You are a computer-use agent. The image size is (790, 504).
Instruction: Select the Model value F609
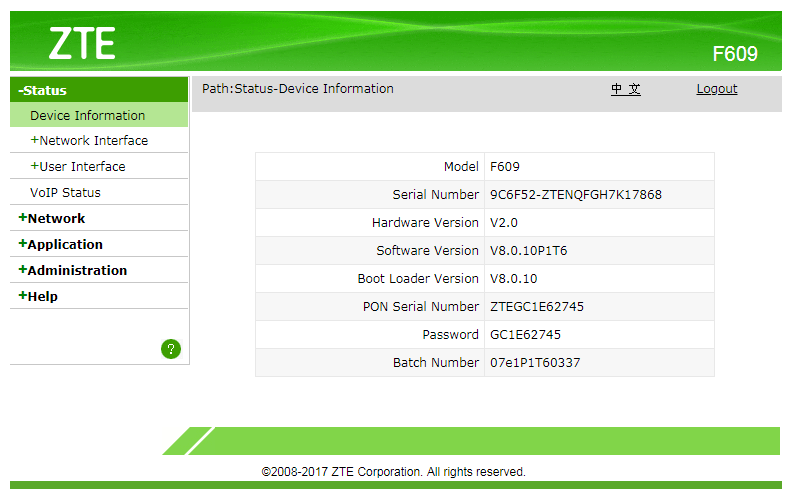click(505, 167)
